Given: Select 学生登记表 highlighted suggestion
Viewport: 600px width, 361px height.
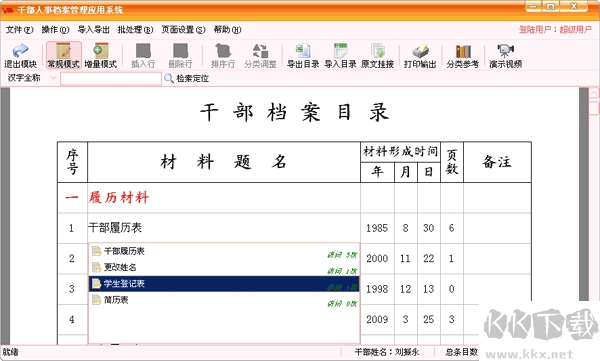Looking at the screenshot, I should 224,284.
